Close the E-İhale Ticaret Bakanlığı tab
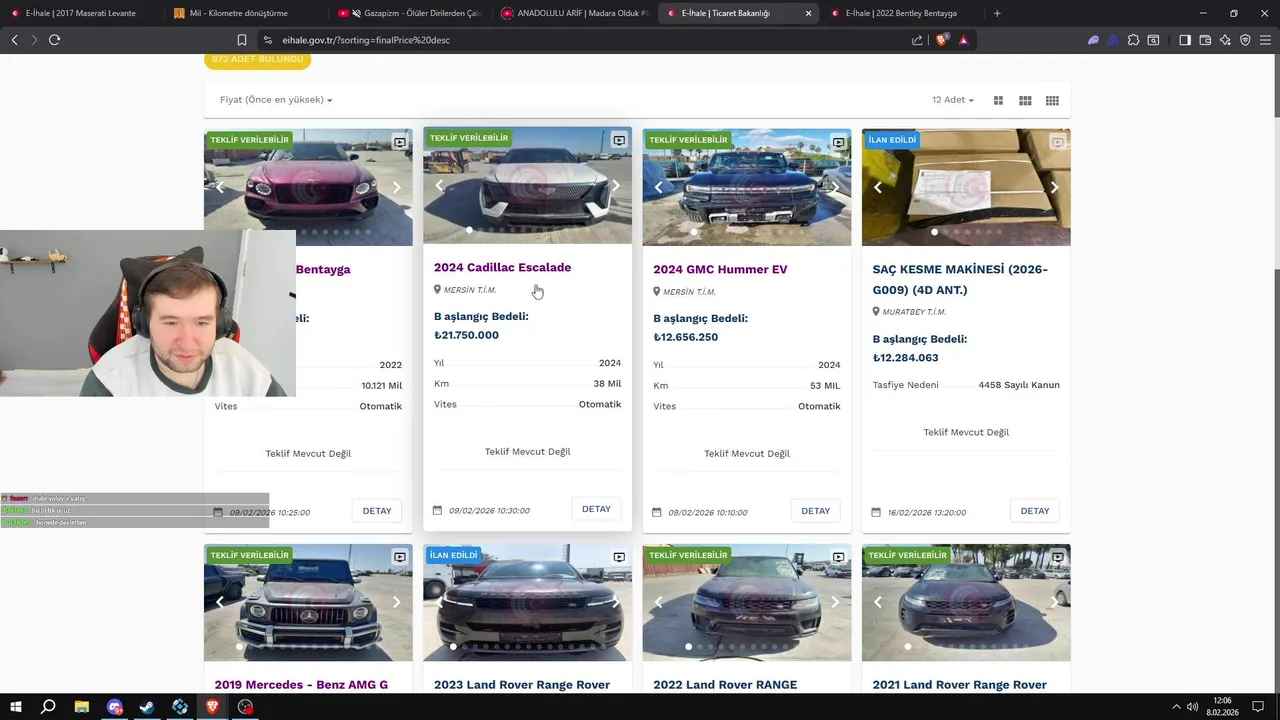This screenshot has height=720, width=1280. click(x=808, y=13)
